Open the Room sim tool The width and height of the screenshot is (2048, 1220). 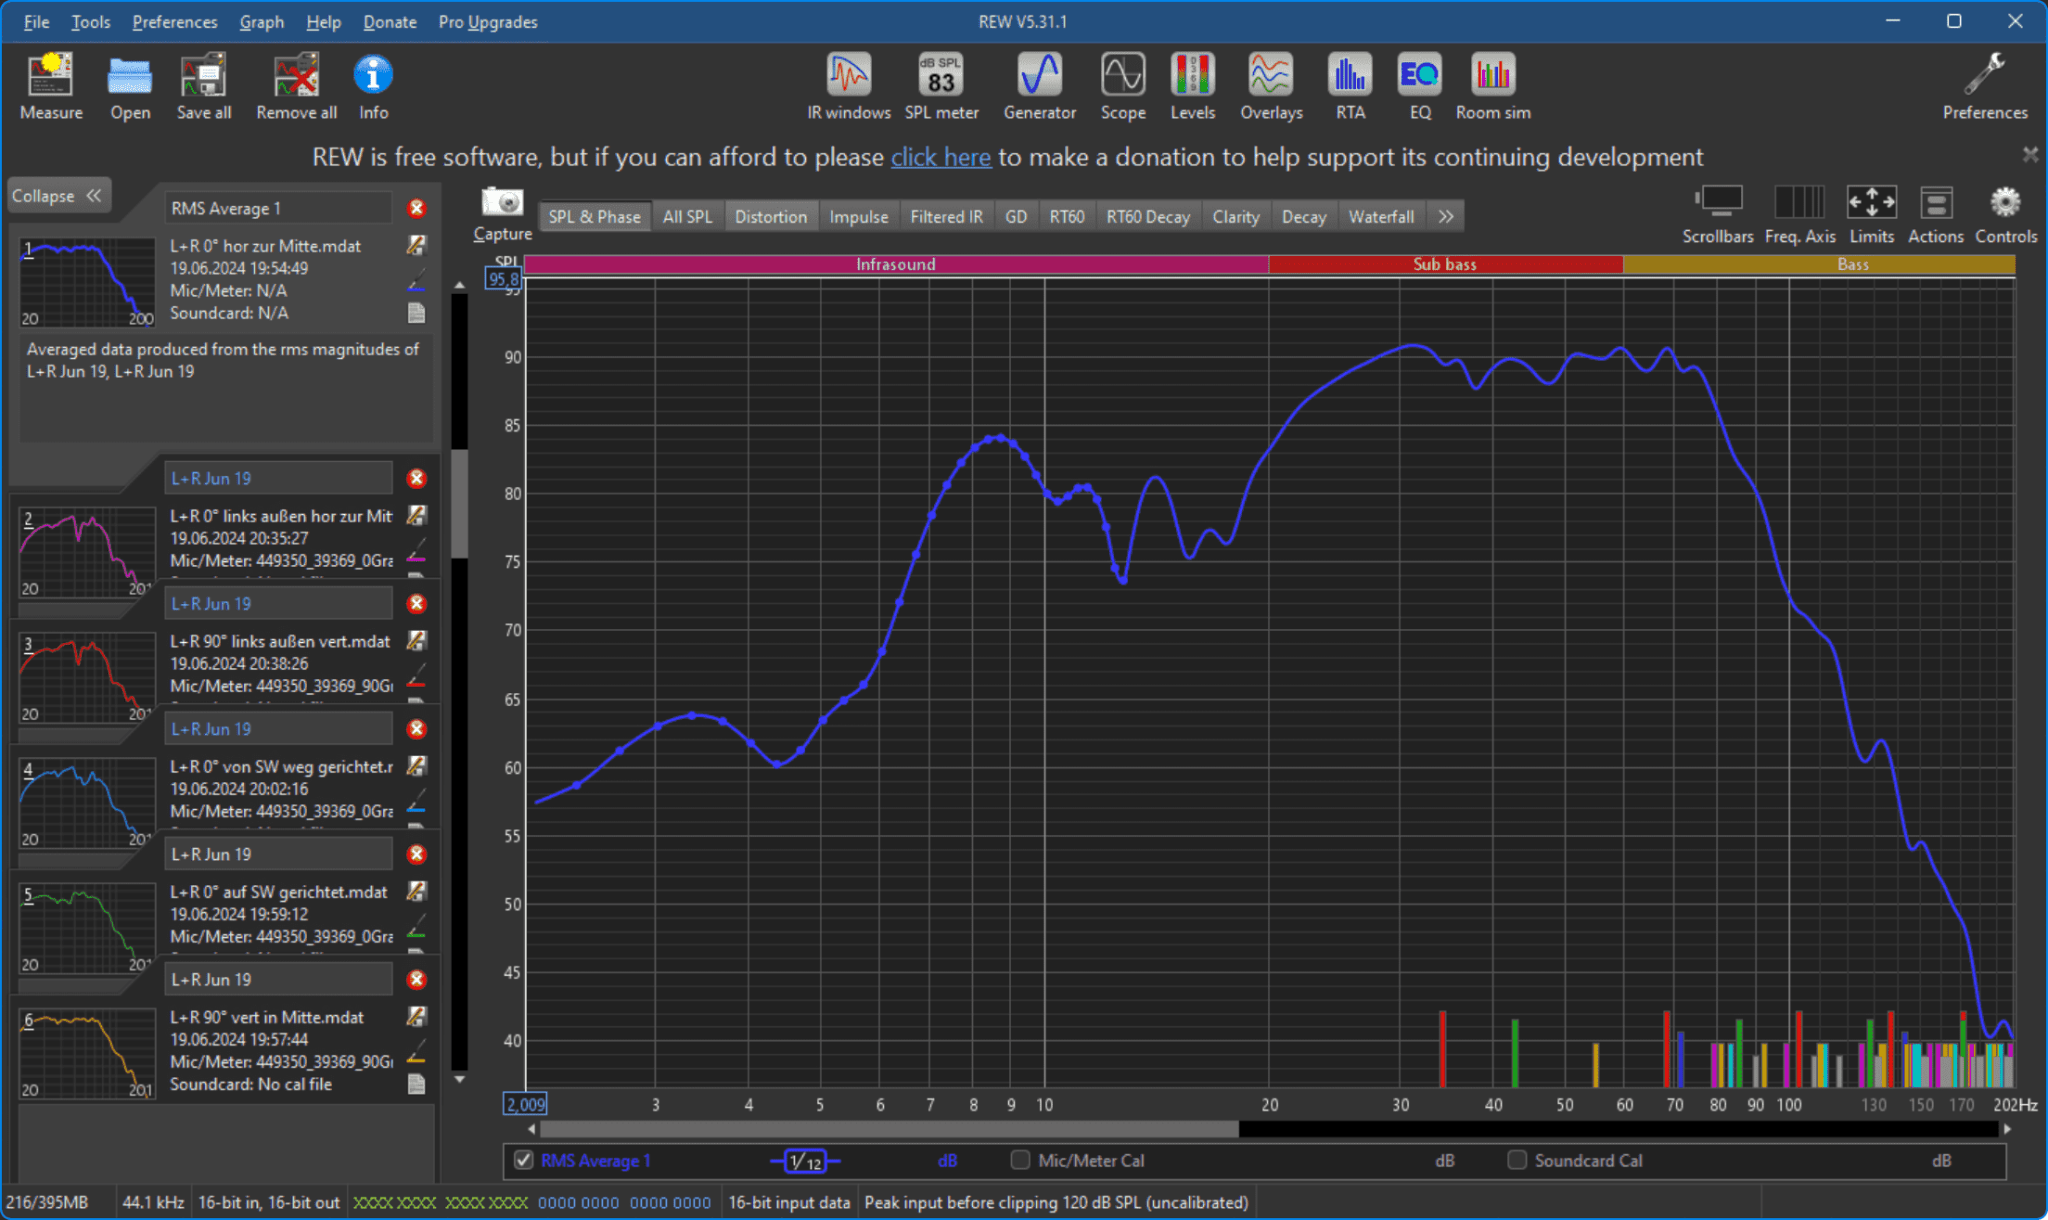(x=1493, y=86)
